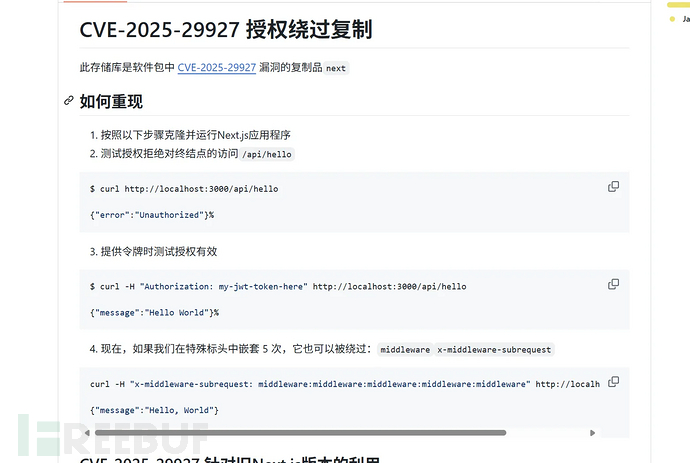Screen dimensions: 690x463
Task: Click the right arrow of code scrollbar
Action: [x=592, y=433]
